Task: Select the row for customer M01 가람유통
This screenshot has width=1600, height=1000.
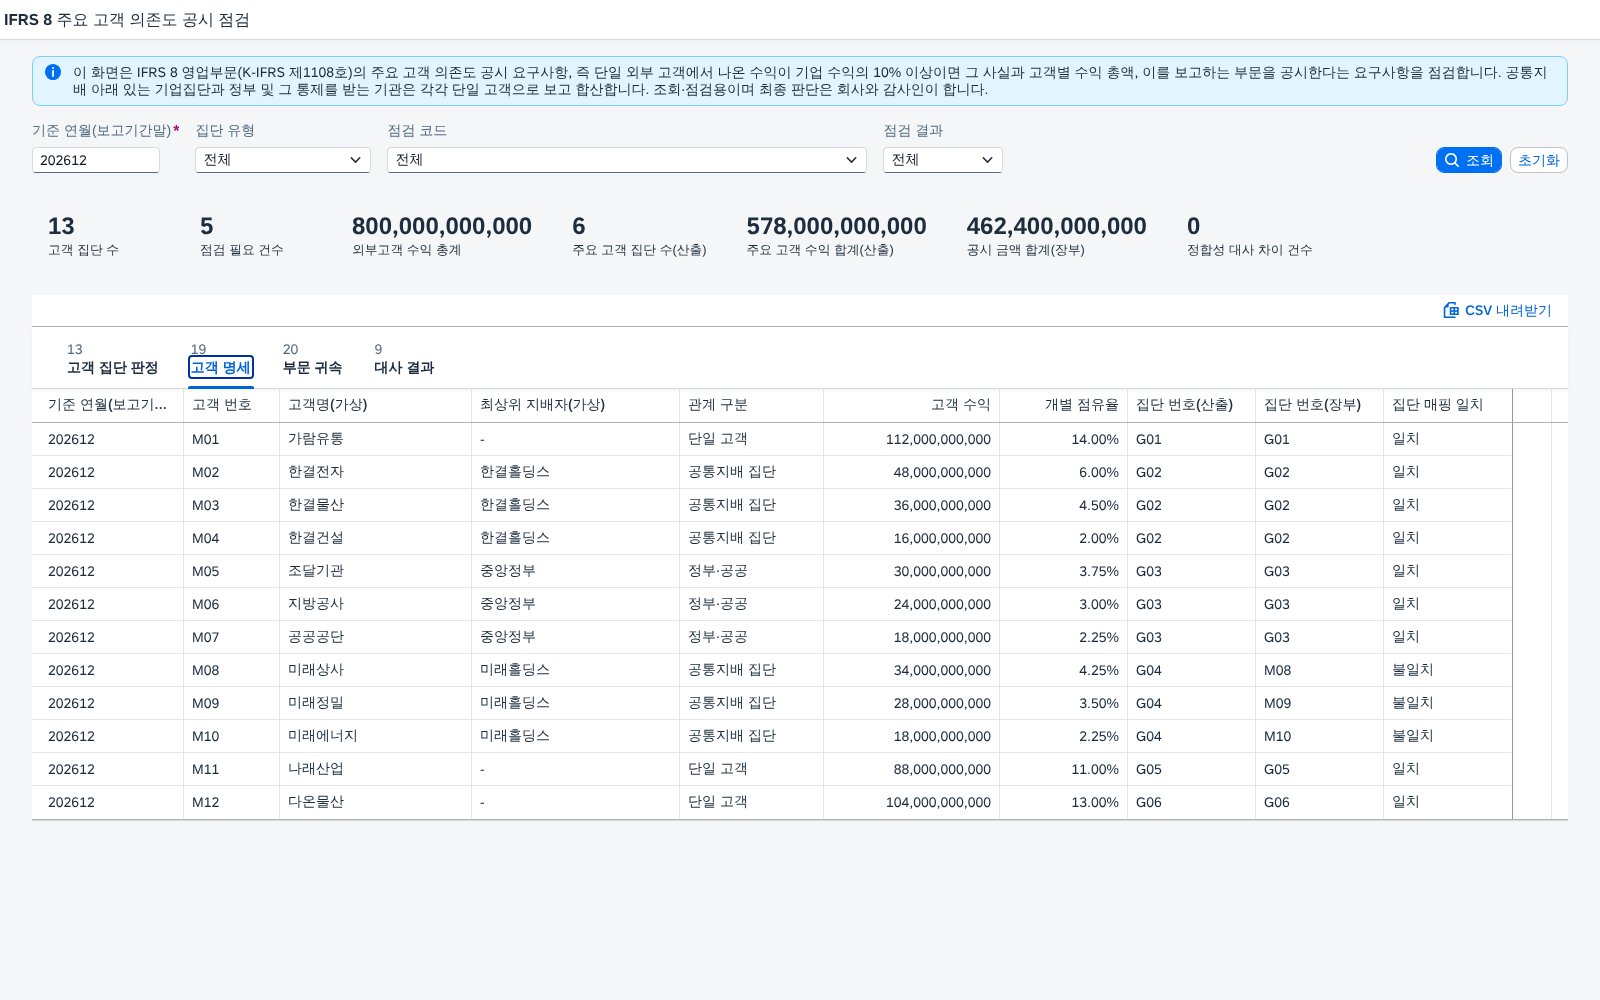Action: (x=772, y=439)
